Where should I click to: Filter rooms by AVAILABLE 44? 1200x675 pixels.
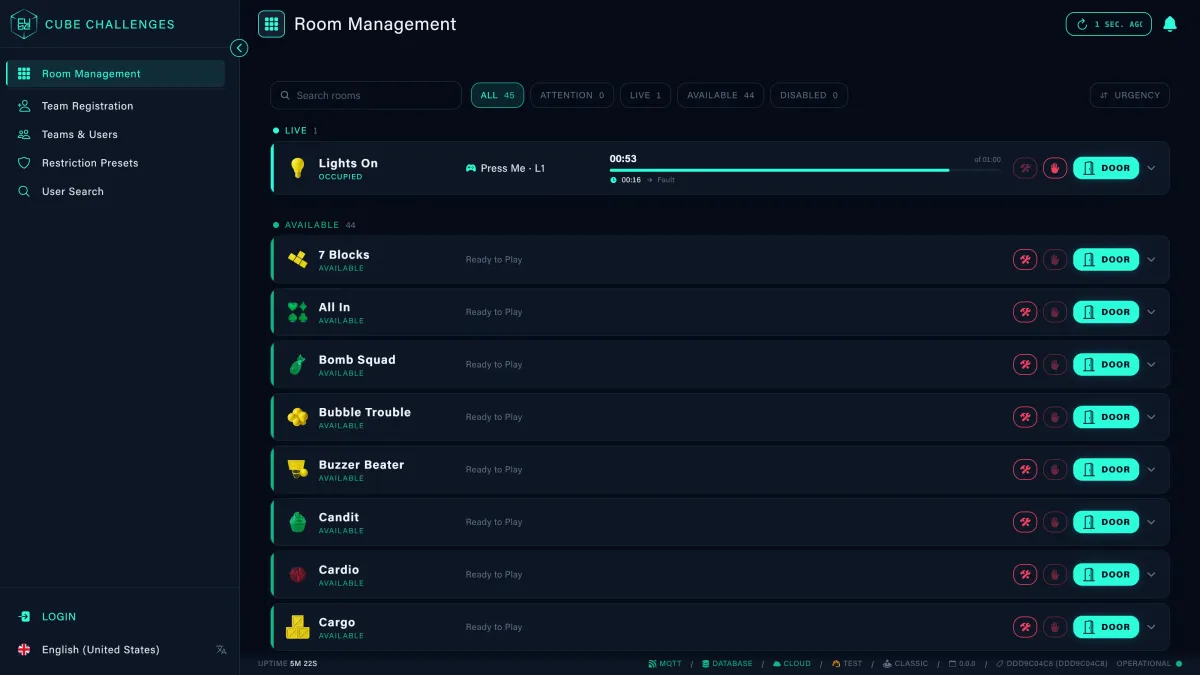click(720, 95)
